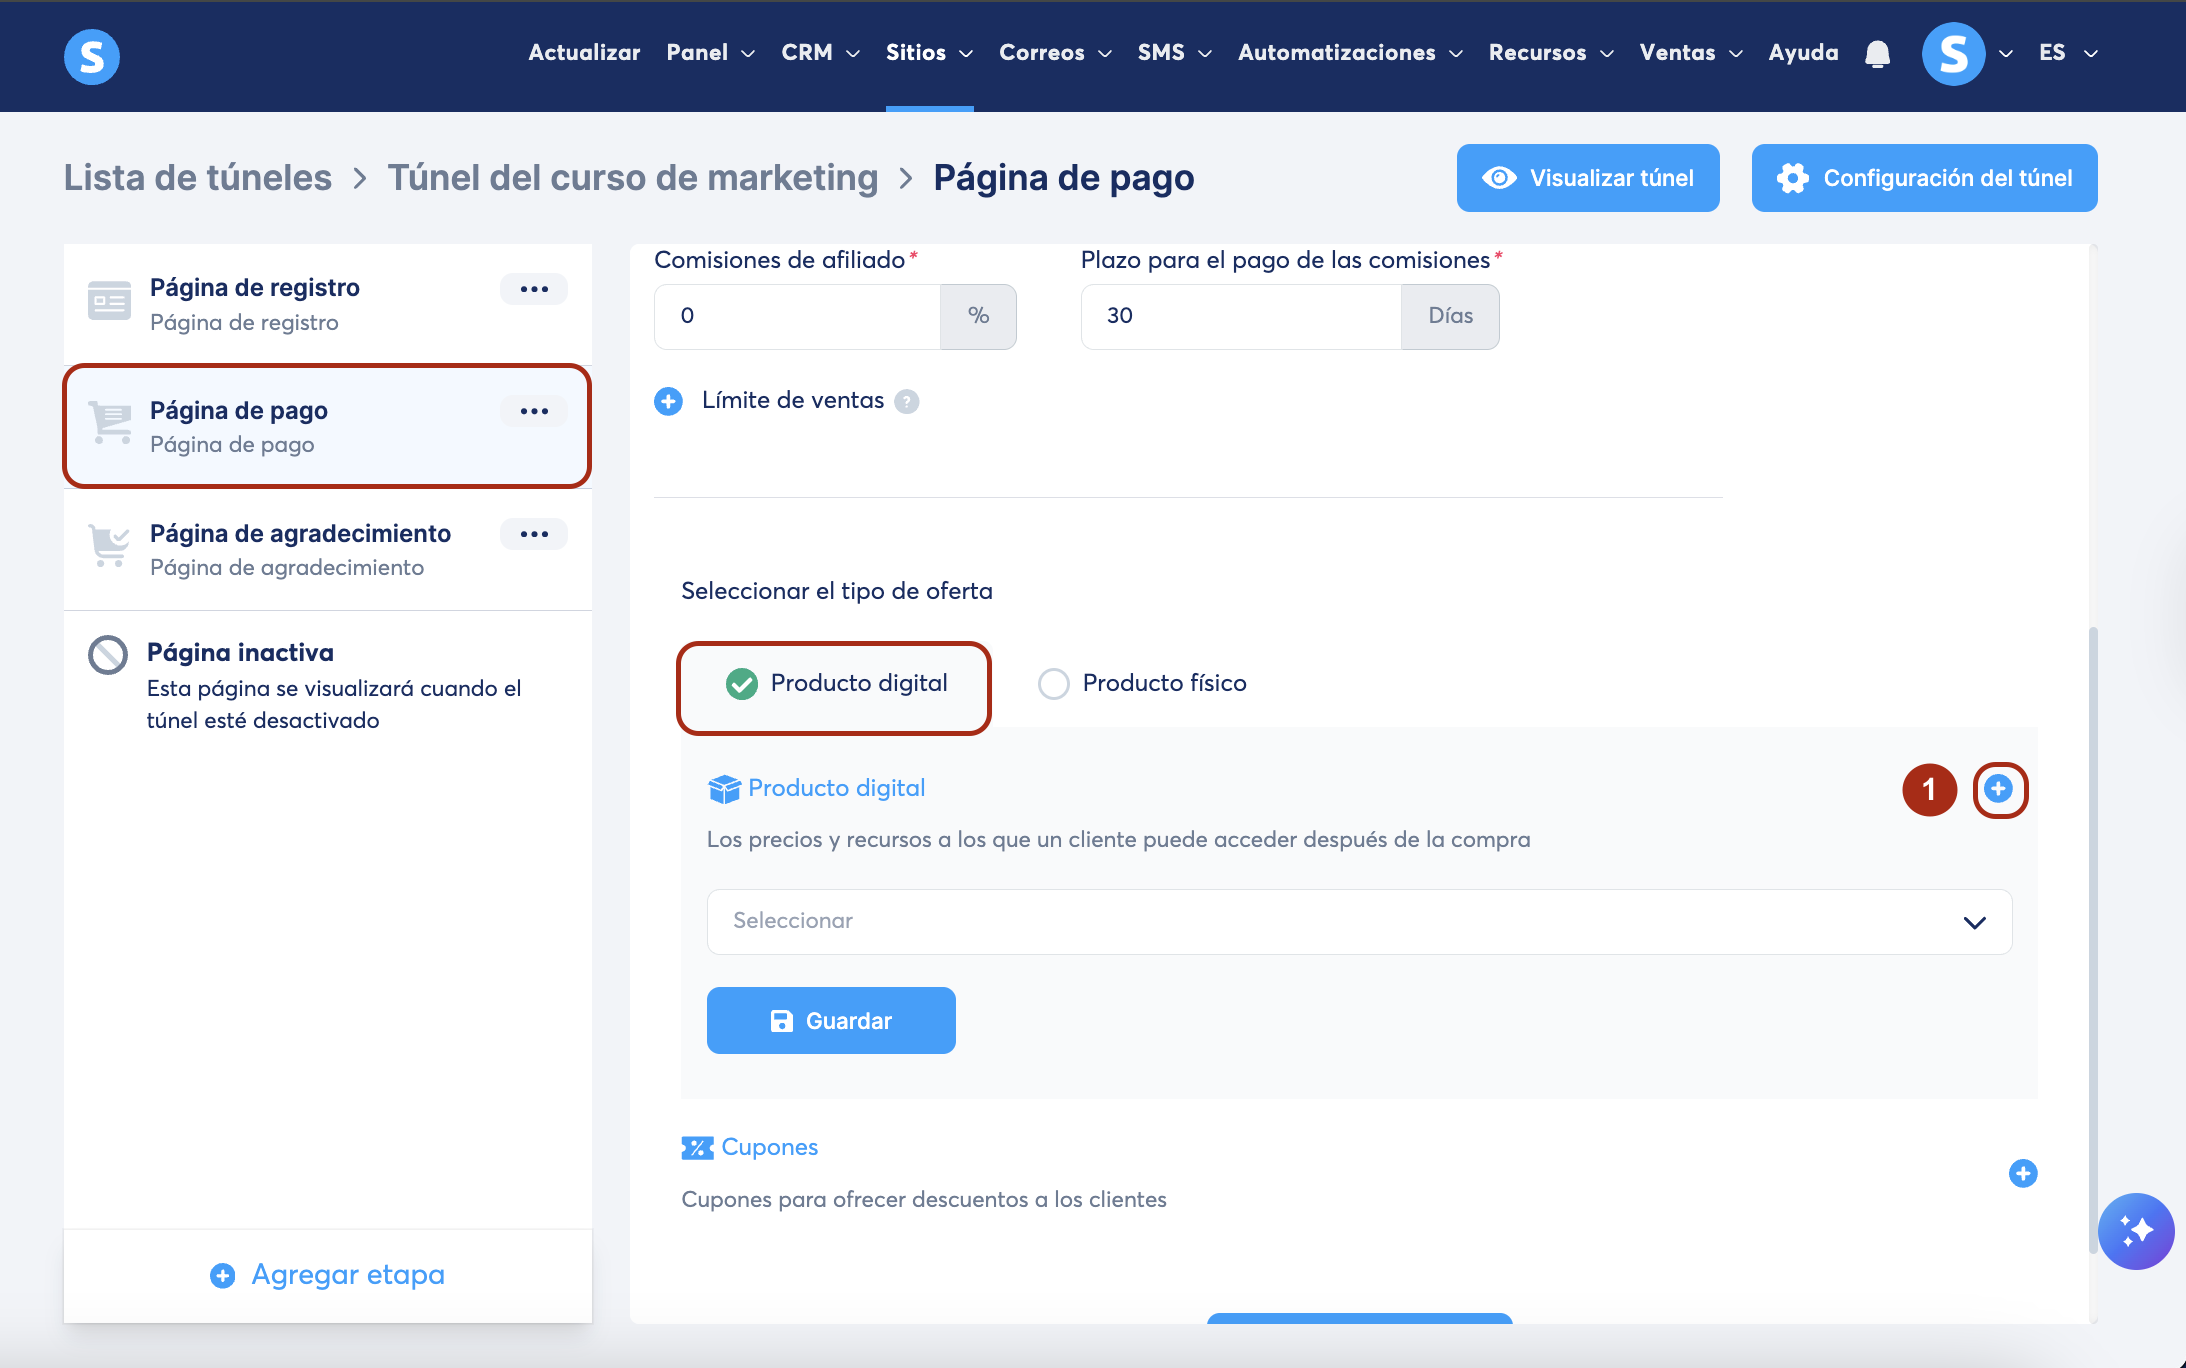Click the Comisiones de afiliado input field
The height and width of the screenshot is (1368, 2186).
(x=796, y=316)
